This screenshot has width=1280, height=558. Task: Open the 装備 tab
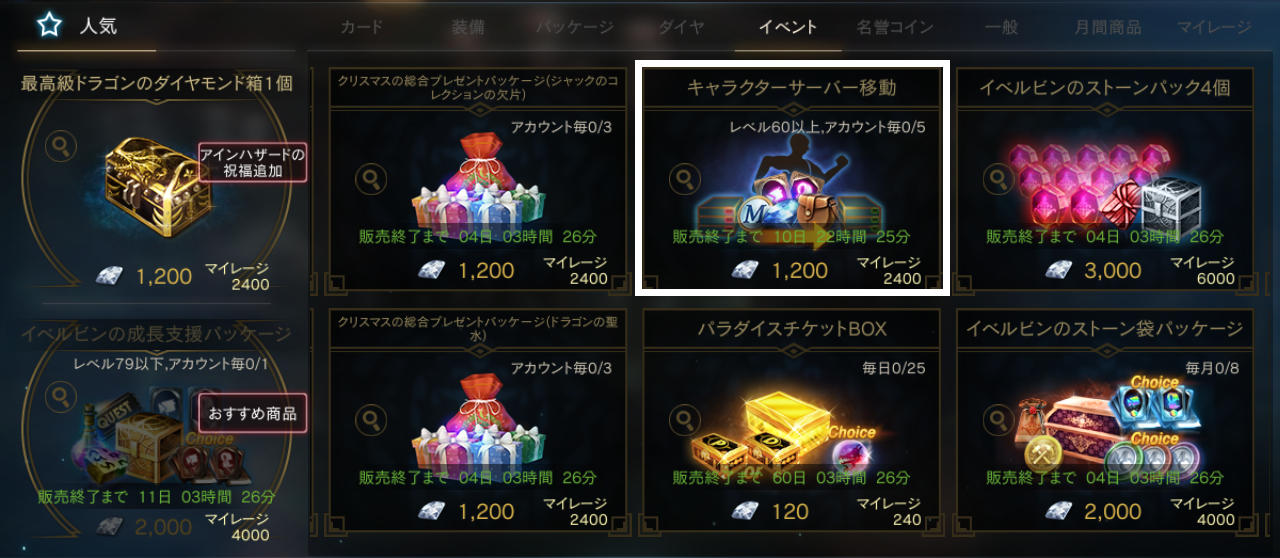click(468, 27)
